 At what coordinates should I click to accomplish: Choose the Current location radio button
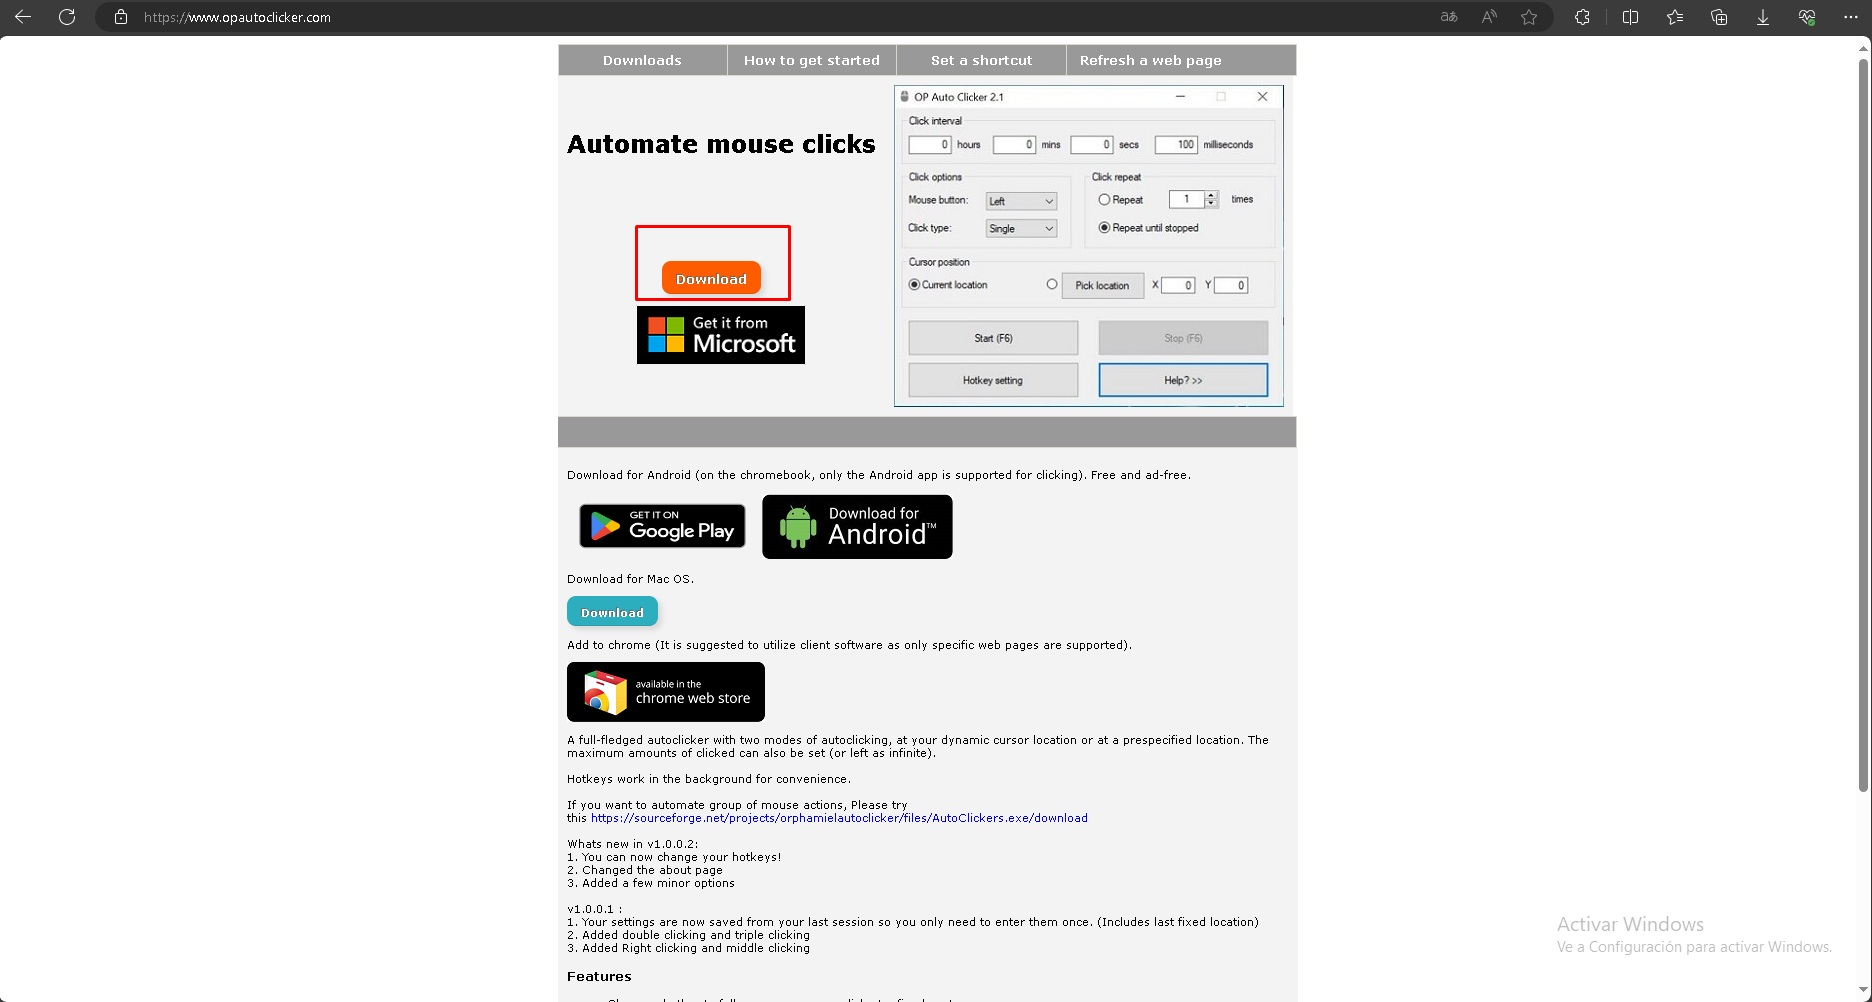914,285
